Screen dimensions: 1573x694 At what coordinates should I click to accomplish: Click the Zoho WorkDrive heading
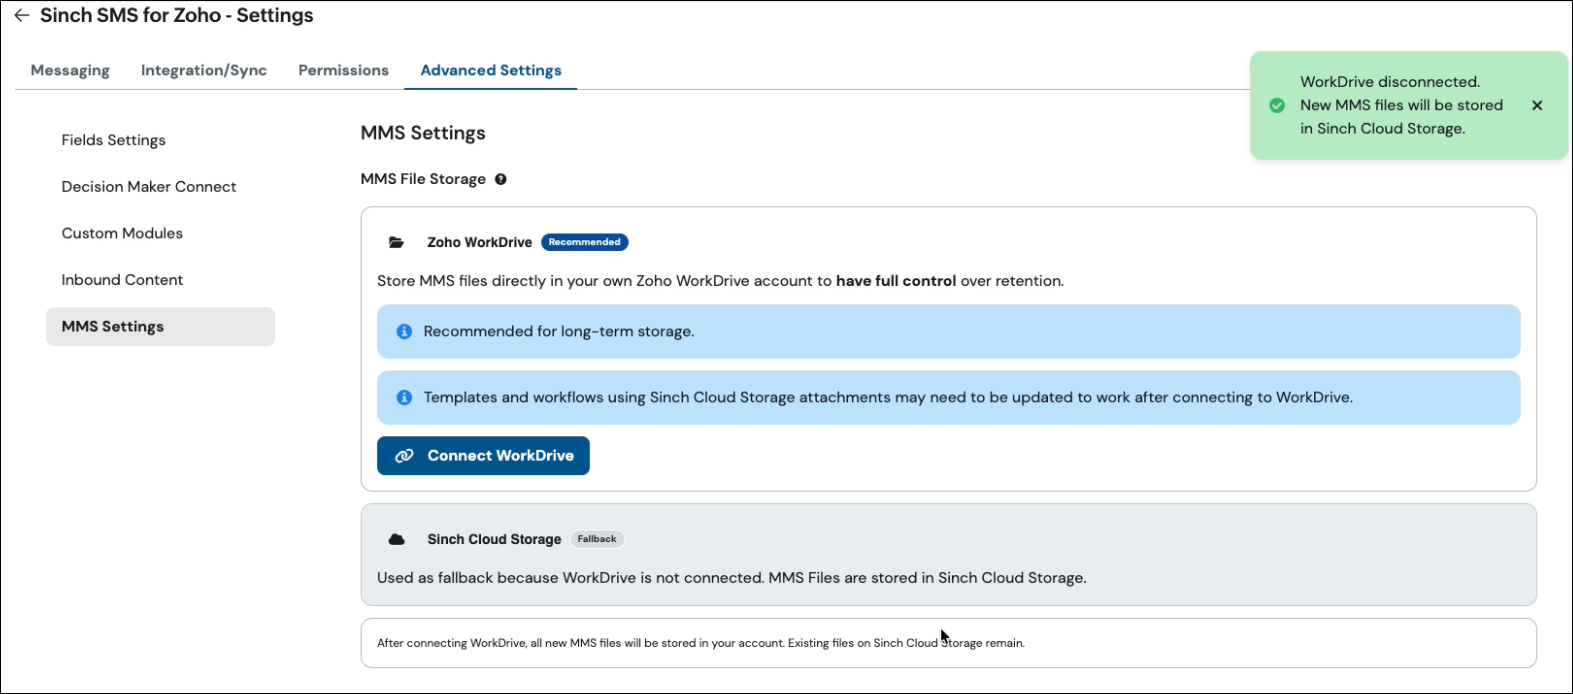pos(480,242)
